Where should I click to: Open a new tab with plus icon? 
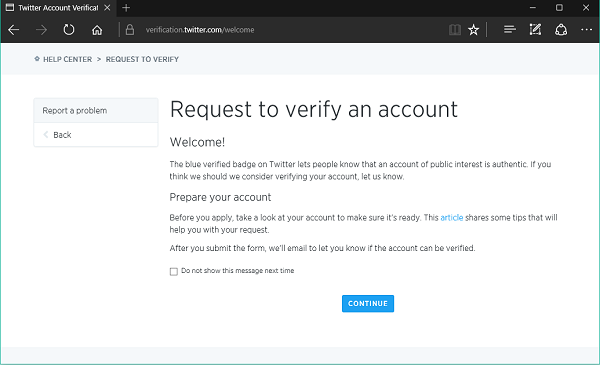tap(126, 8)
